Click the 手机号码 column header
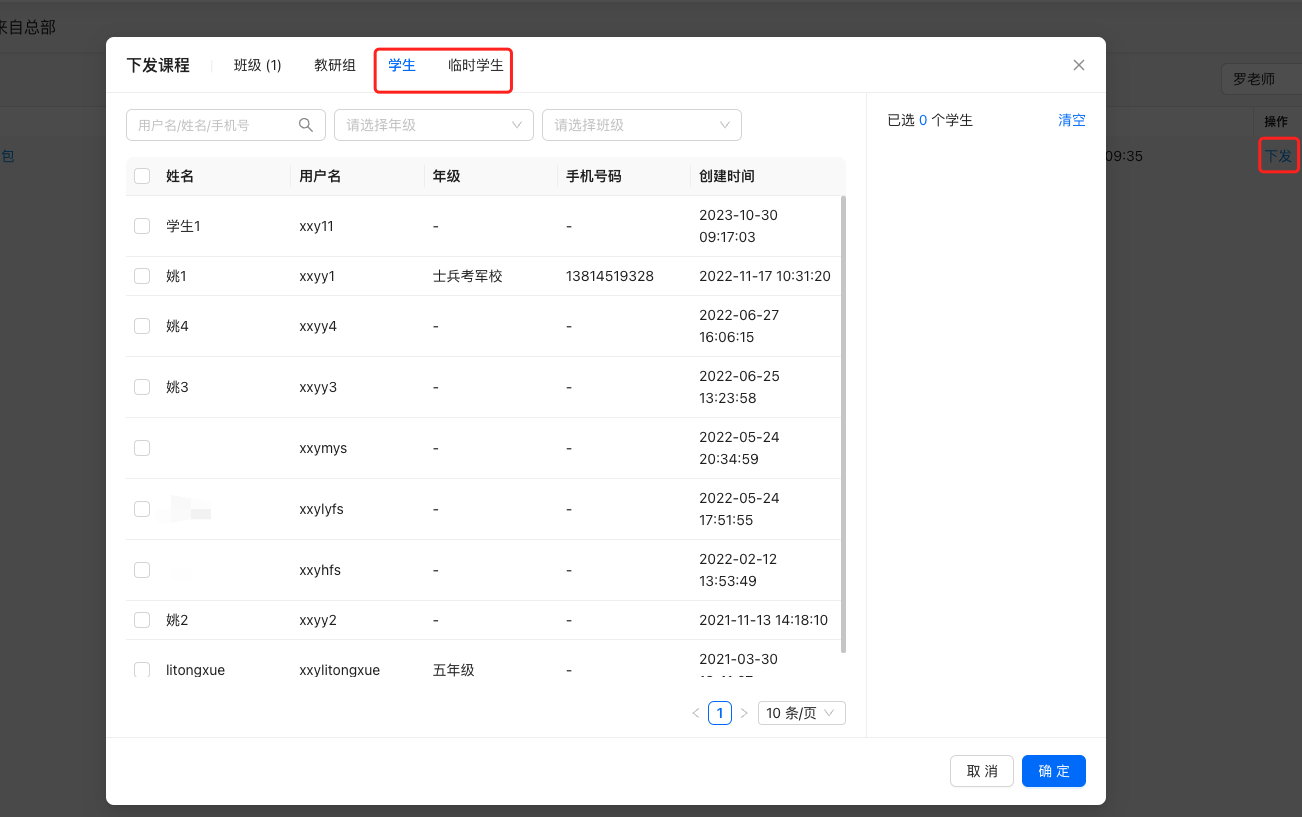 [594, 176]
